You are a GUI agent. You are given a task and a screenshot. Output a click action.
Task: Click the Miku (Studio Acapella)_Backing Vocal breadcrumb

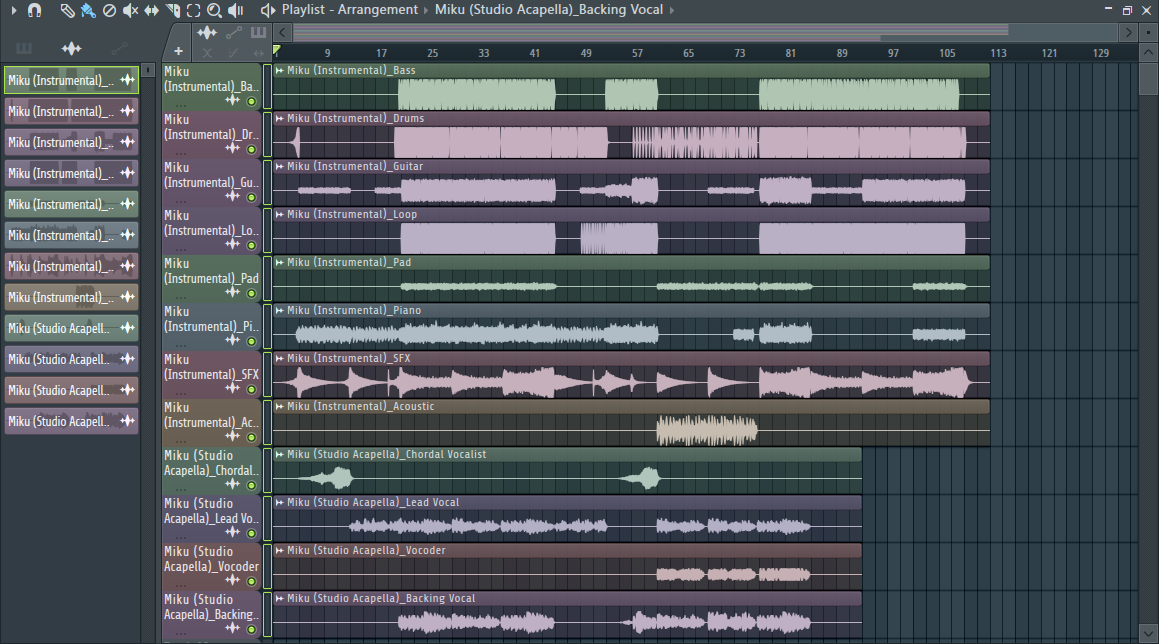pyautogui.click(x=548, y=10)
